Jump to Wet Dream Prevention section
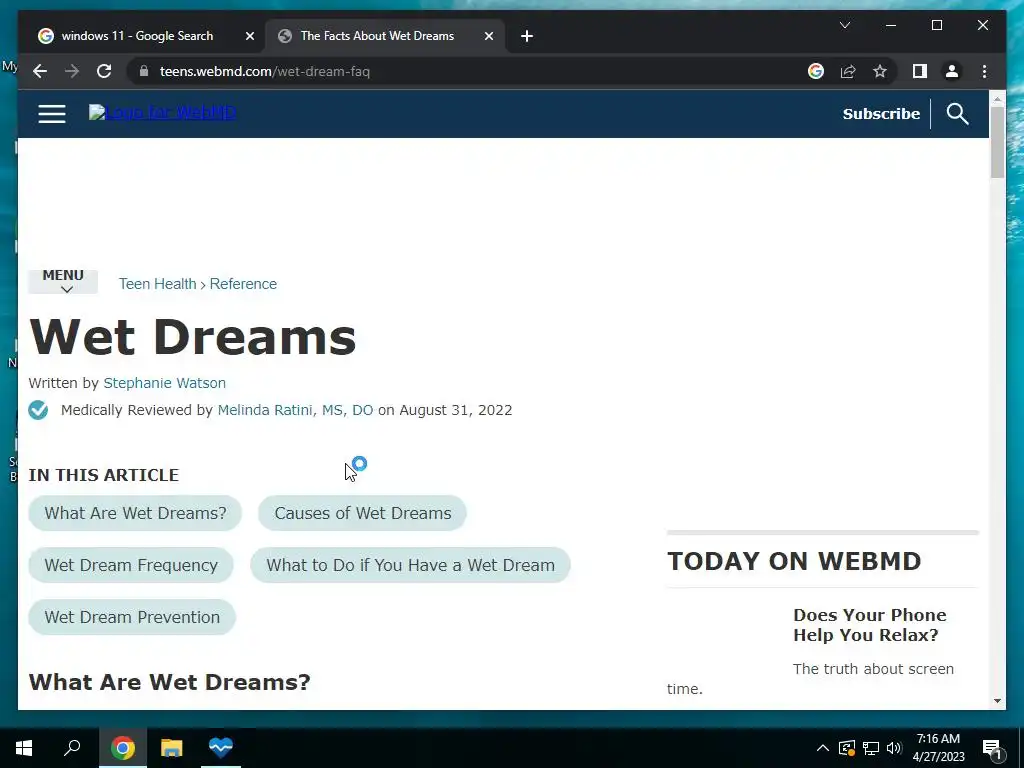 pos(132,617)
